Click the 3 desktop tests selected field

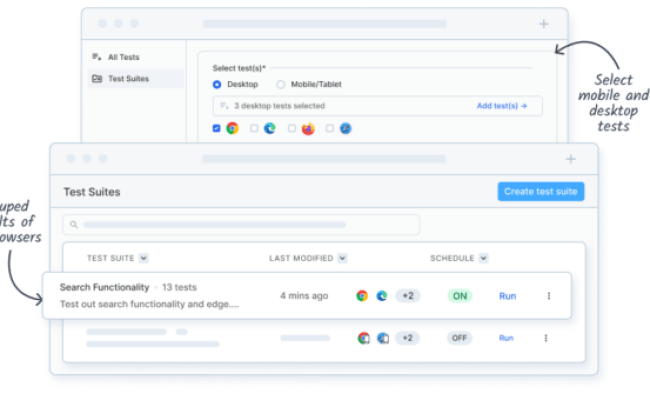(377, 106)
